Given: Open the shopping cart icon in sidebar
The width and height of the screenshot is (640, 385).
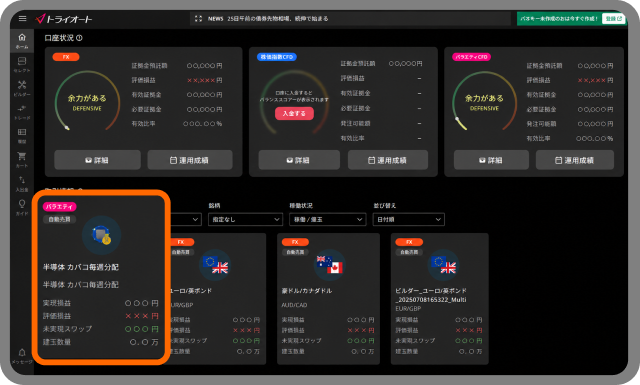Looking at the screenshot, I should pyautogui.click(x=22, y=159).
